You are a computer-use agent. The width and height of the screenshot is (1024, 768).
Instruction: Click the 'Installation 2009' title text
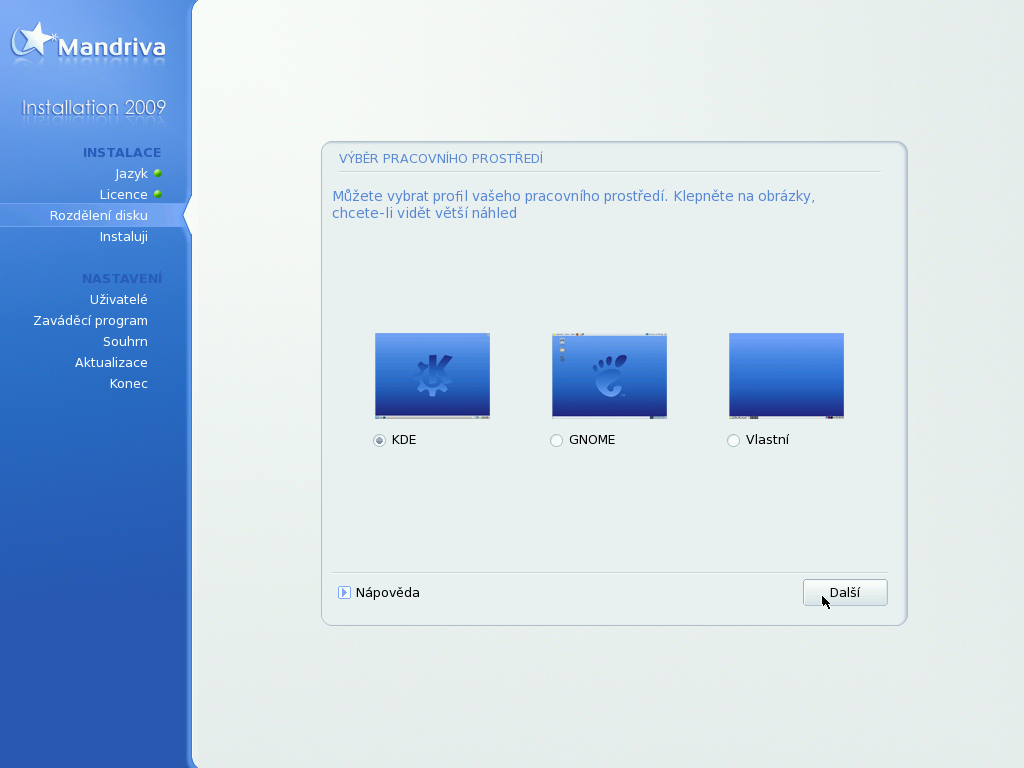[94, 107]
